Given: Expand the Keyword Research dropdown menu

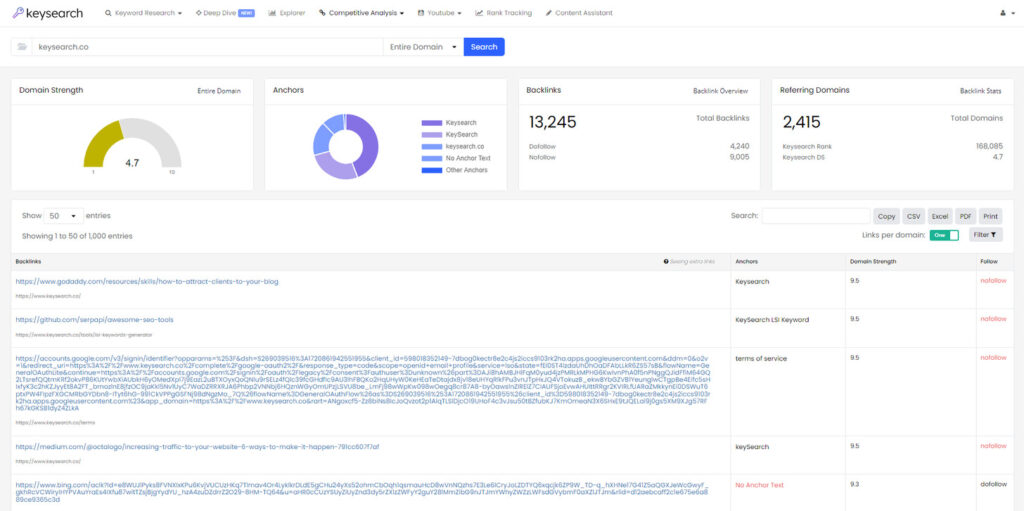Looking at the screenshot, I should coord(144,13).
